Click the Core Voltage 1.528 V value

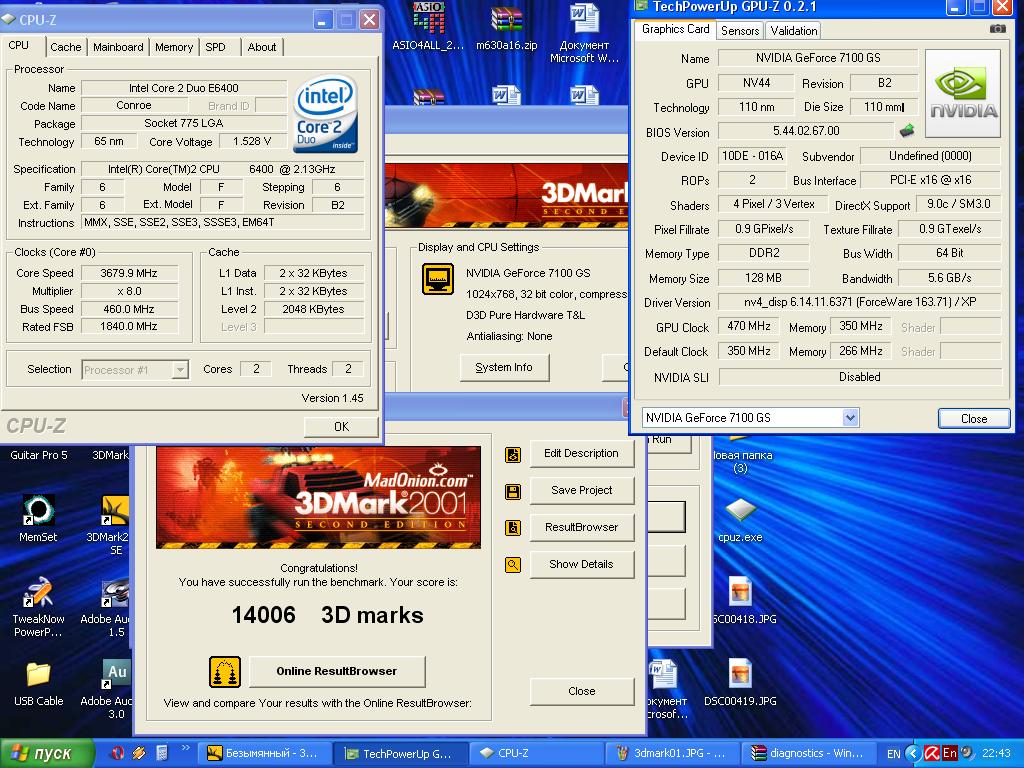pyautogui.click(x=252, y=142)
